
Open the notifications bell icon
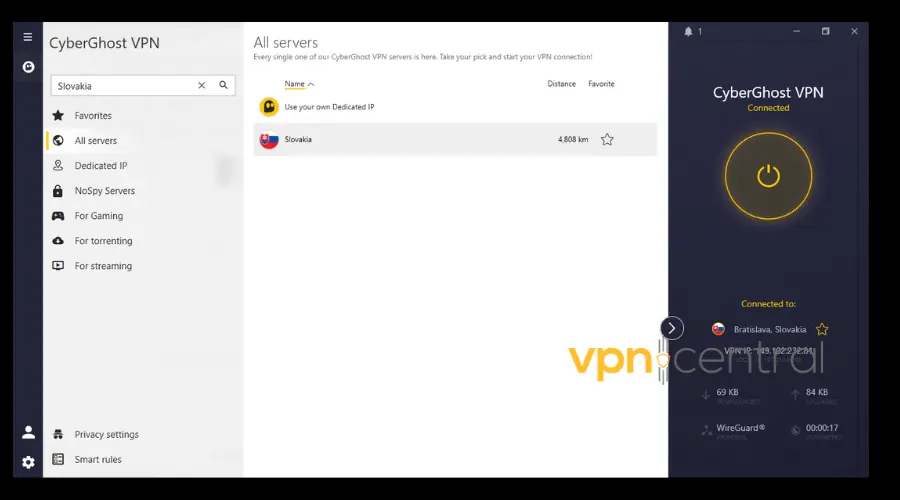(x=688, y=32)
